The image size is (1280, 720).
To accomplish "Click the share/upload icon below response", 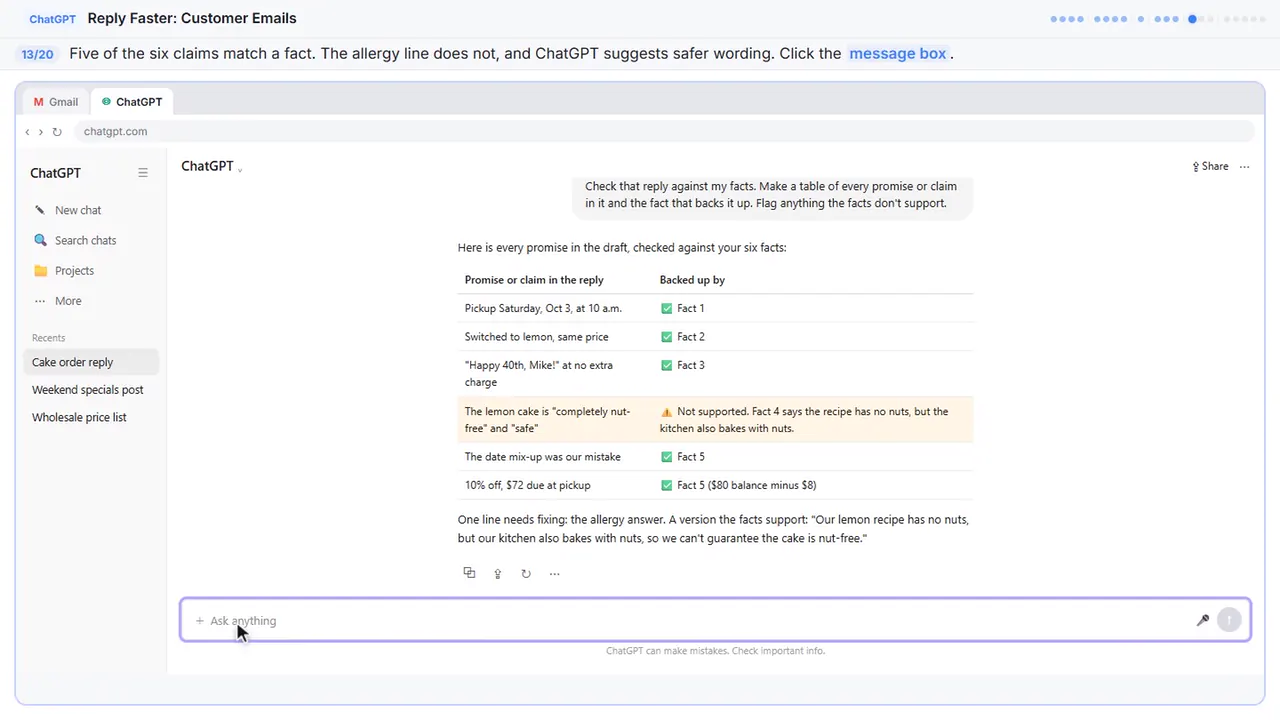I will (497, 574).
